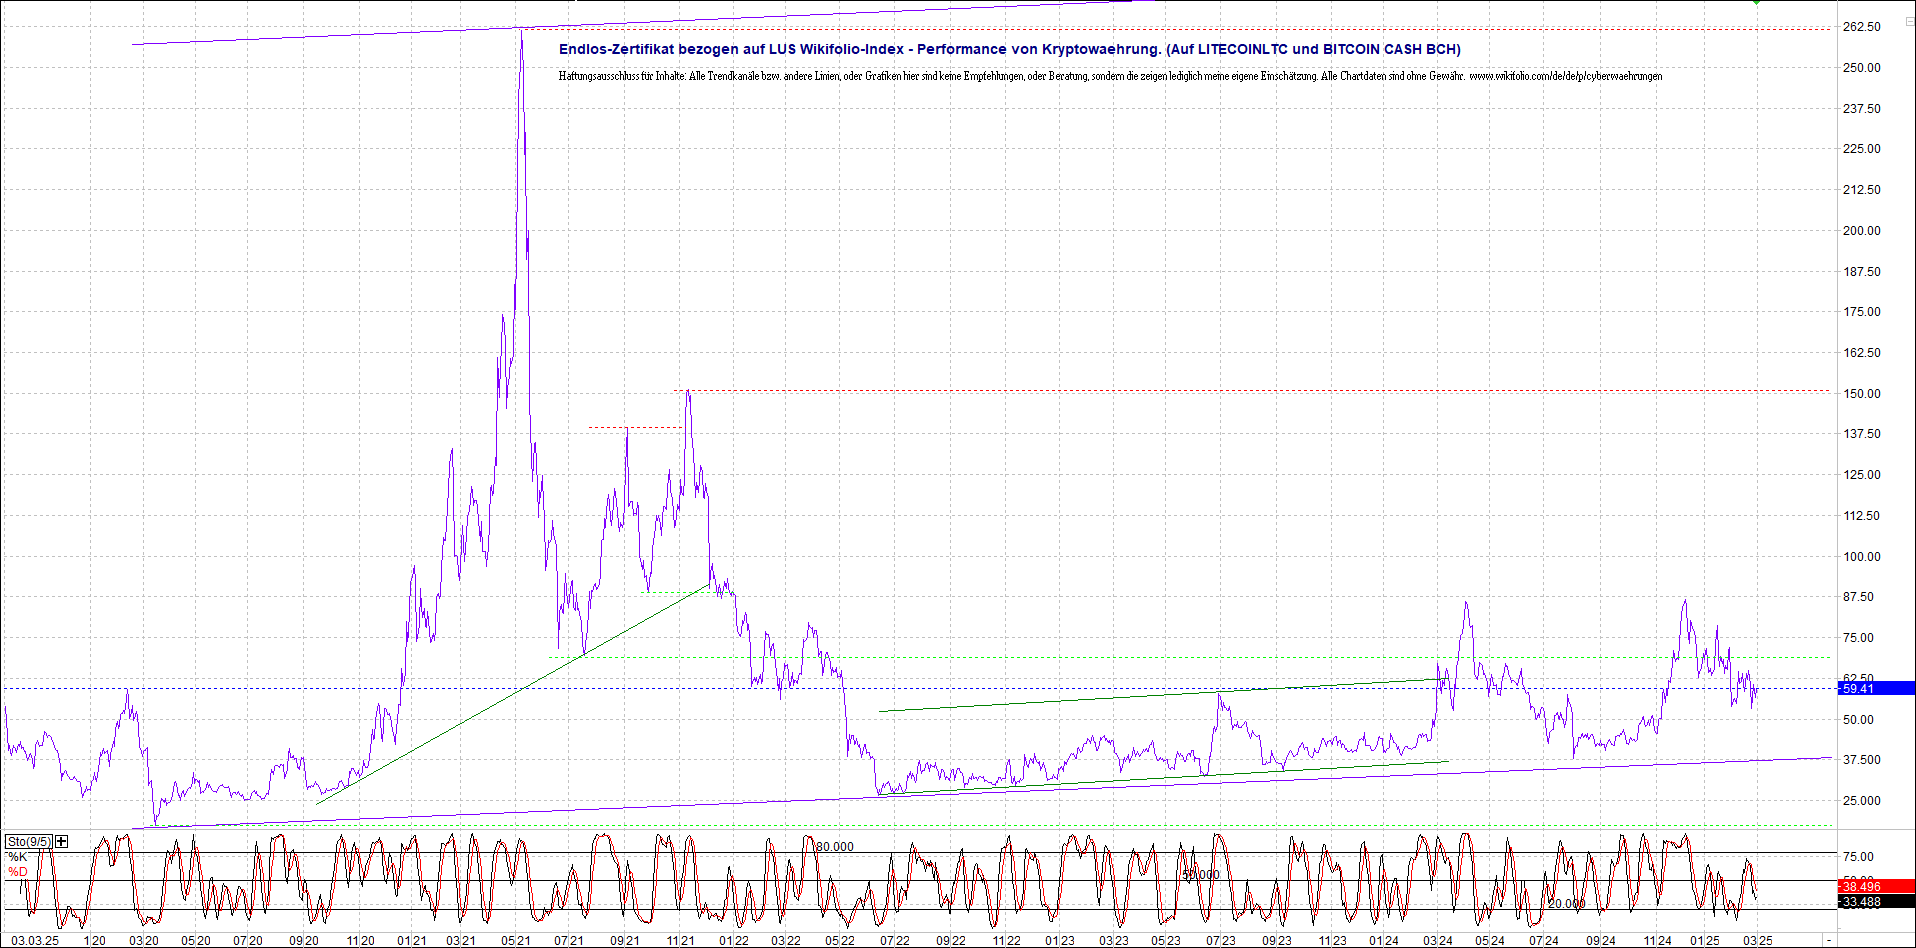Viewport: 1916px width, 948px height.
Task: Click the 20.000 stochastic level label
Action: [x=1566, y=904]
